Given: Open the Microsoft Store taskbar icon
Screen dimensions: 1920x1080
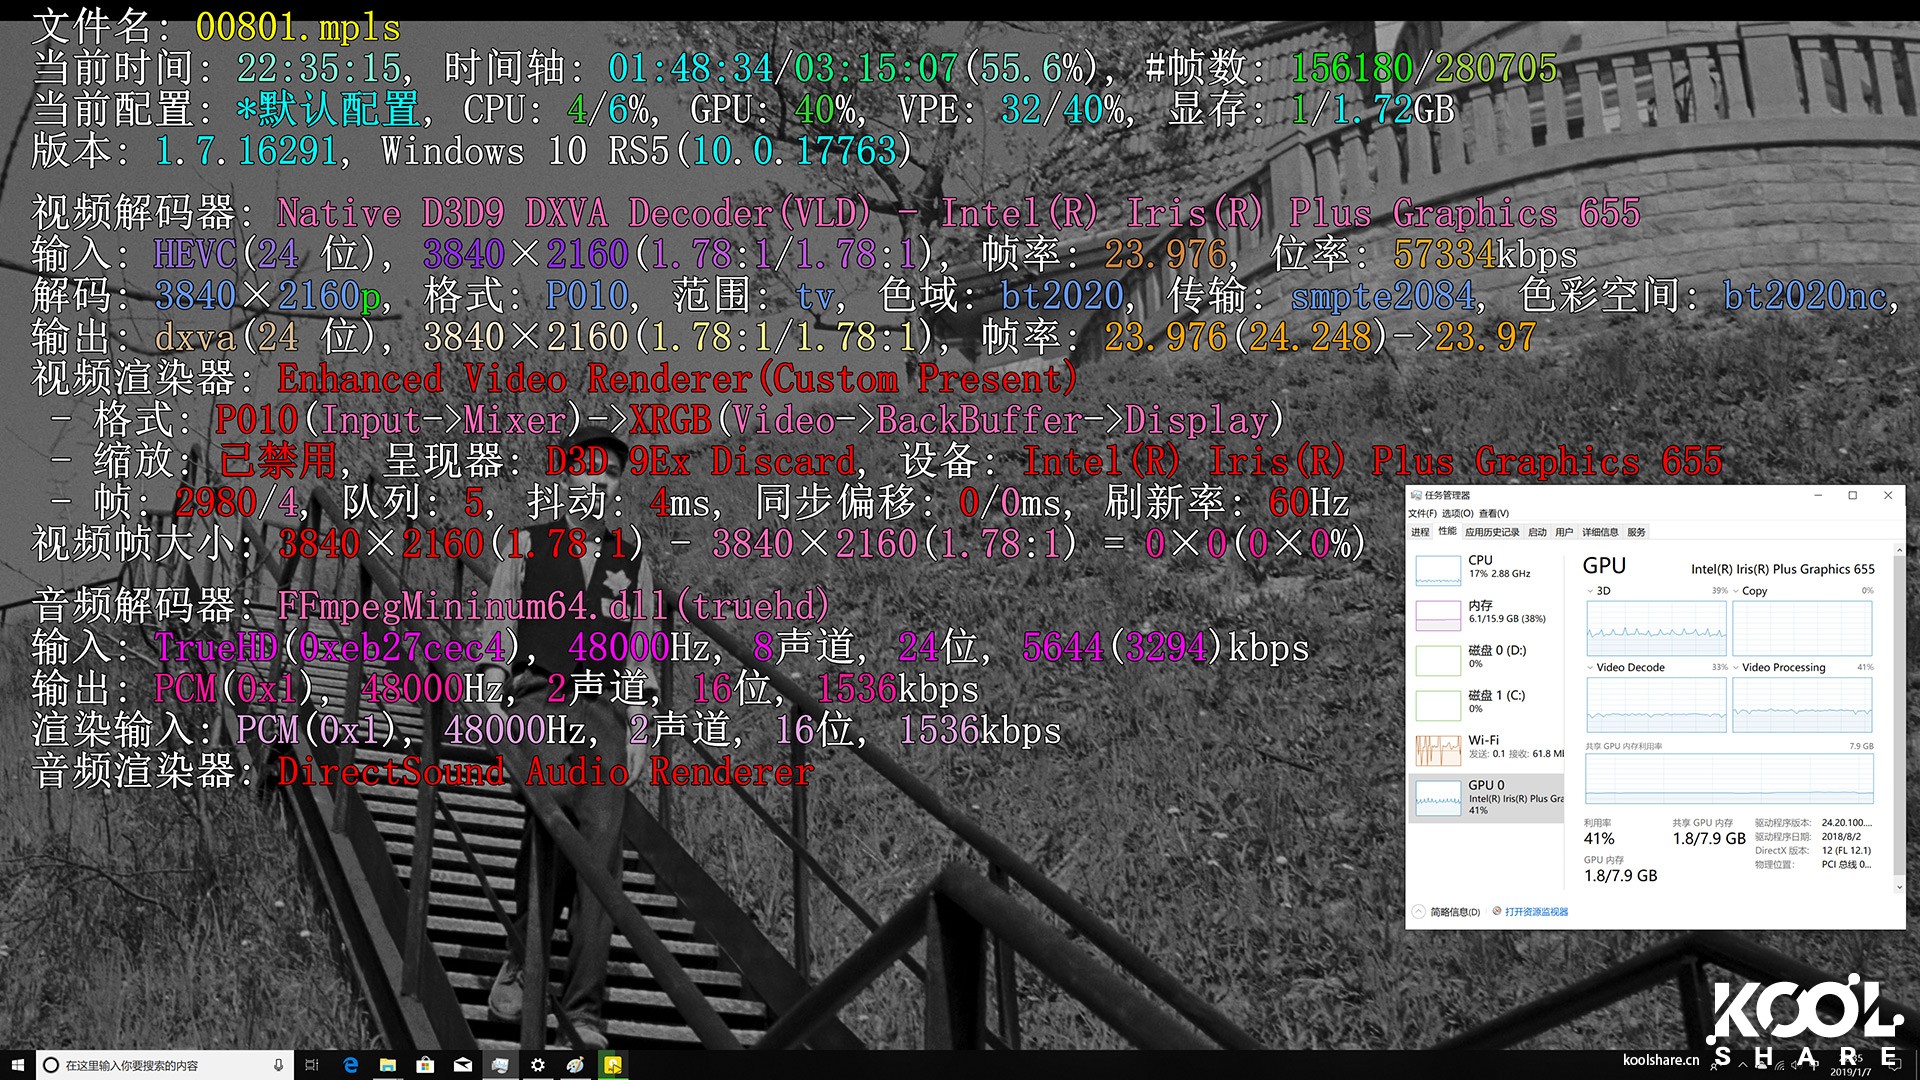Looking at the screenshot, I should coord(425,1065).
